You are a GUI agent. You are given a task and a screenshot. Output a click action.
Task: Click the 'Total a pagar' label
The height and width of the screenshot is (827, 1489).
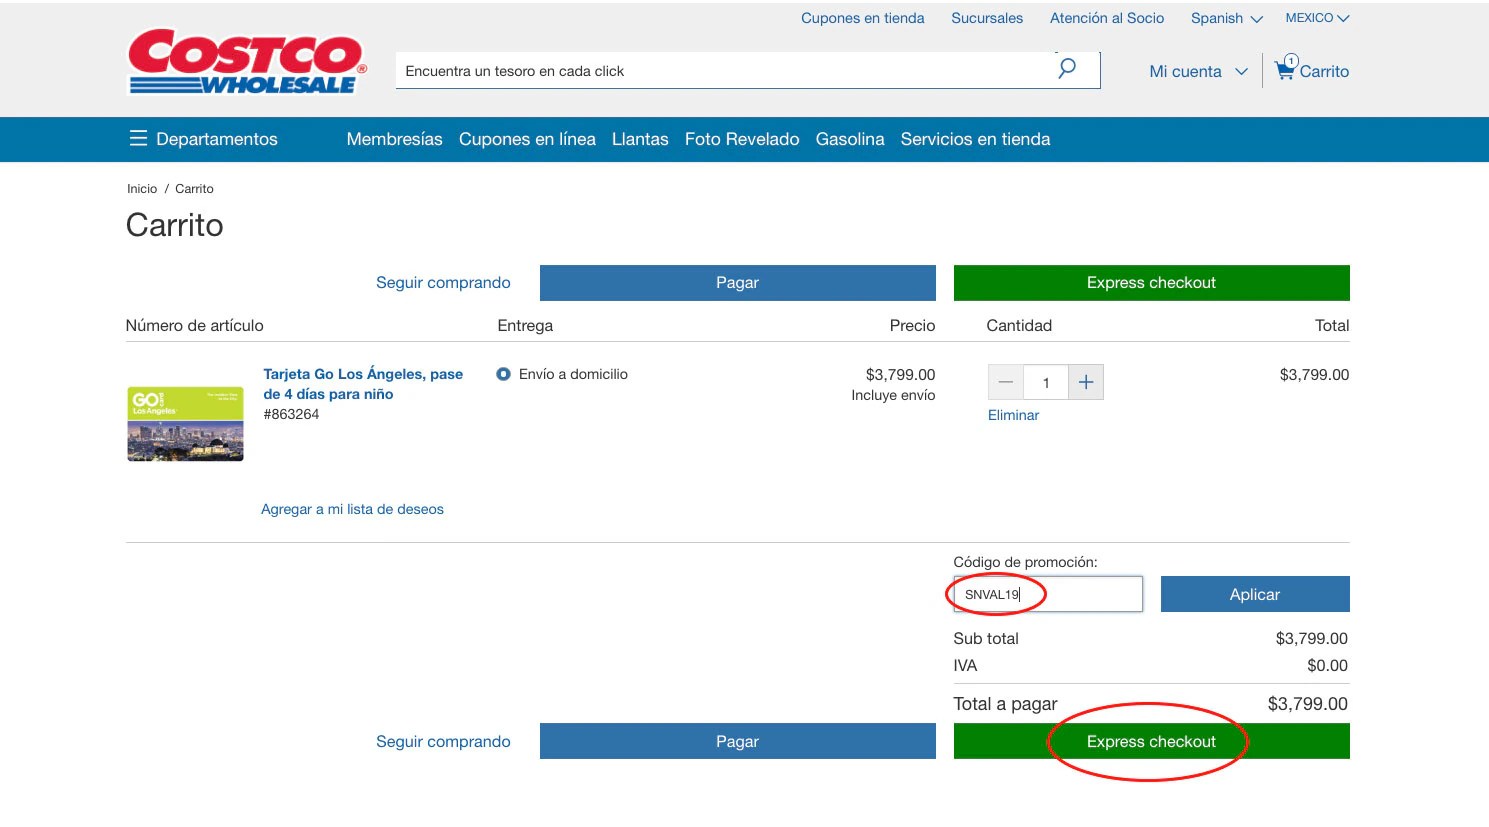1005,704
